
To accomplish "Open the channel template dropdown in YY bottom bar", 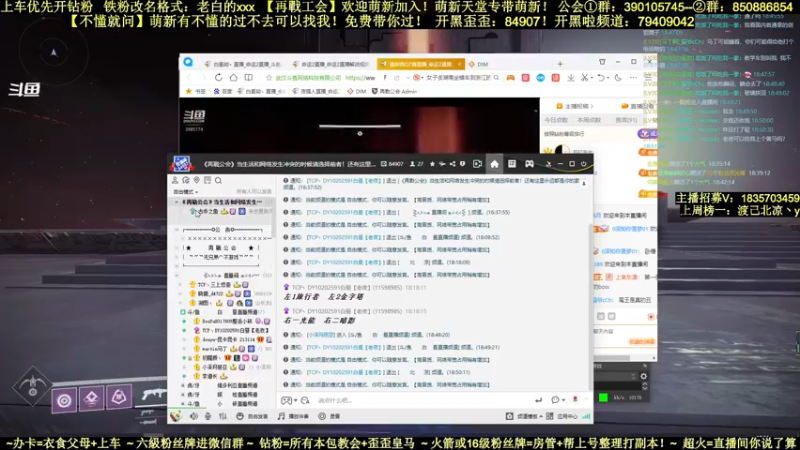I will coord(524,416).
